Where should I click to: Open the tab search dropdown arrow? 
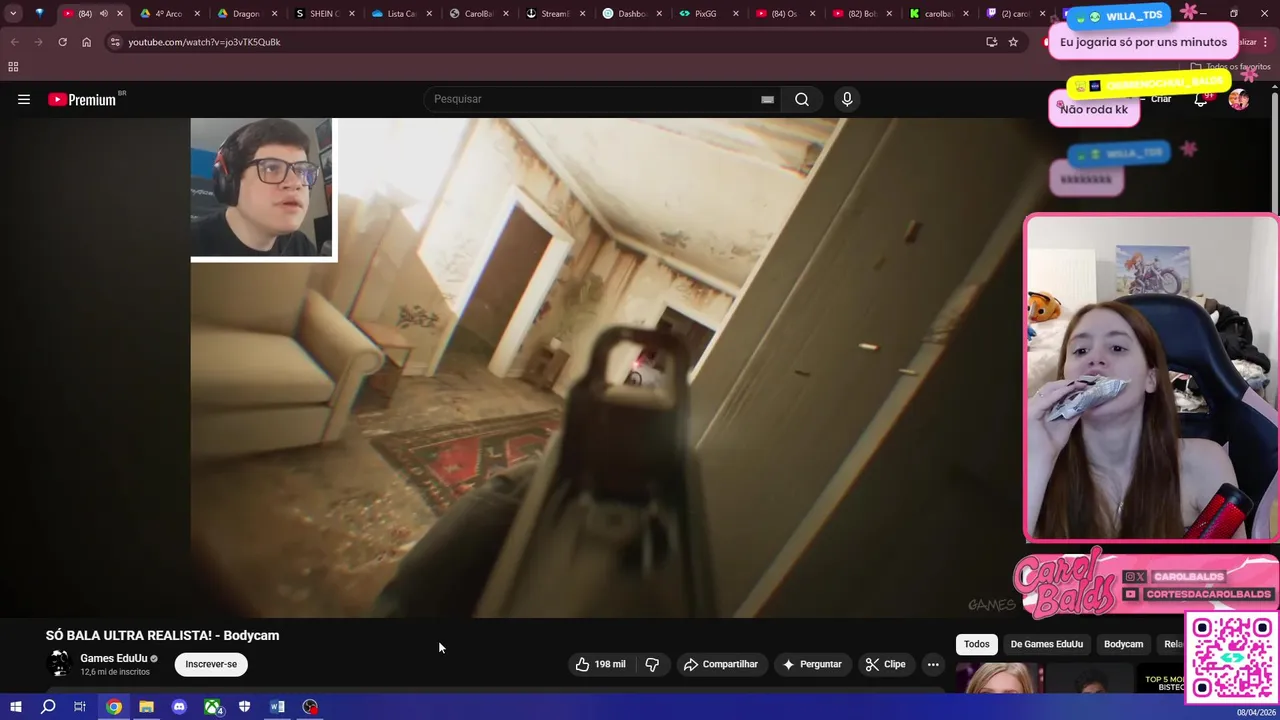tap(13, 13)
